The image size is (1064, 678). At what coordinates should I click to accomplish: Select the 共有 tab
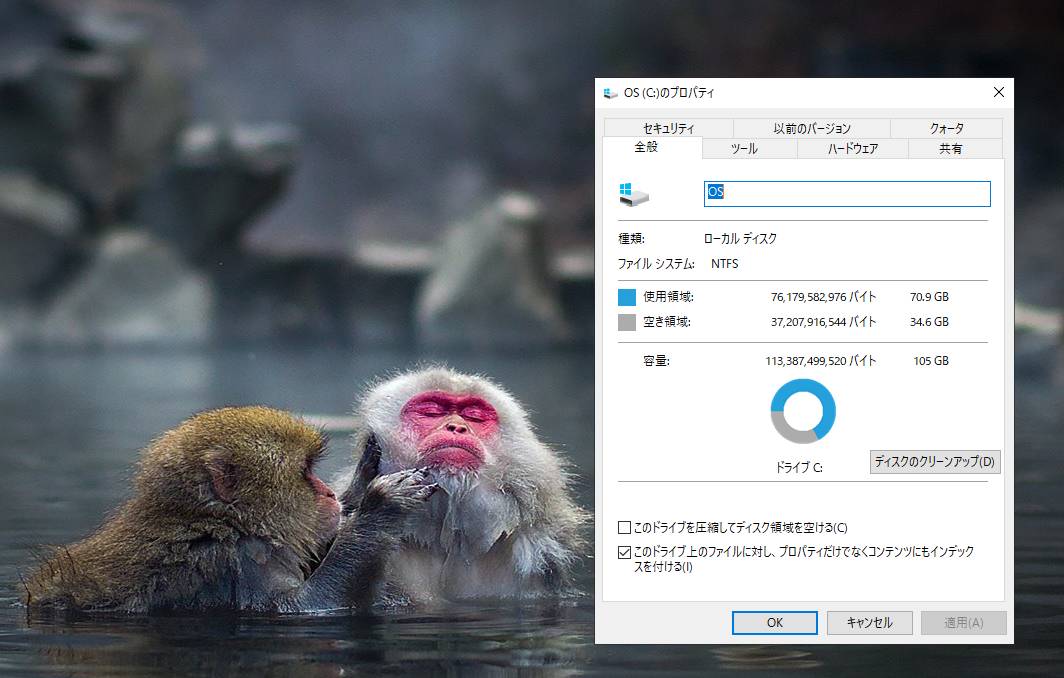[950, 149]
